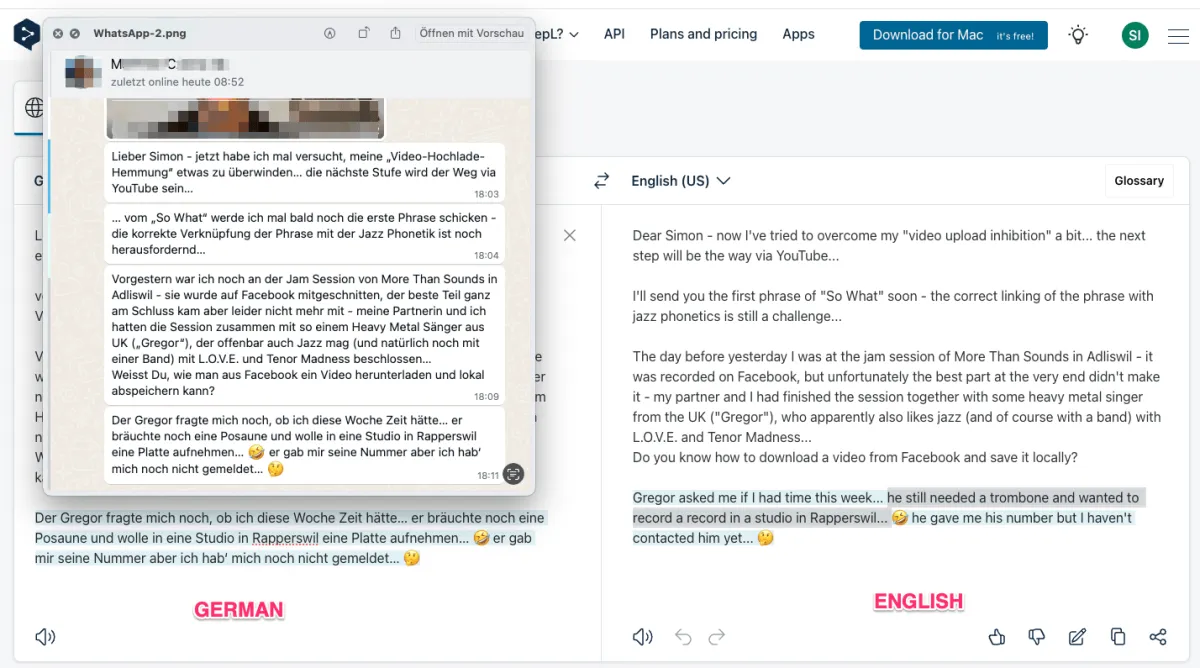This screenshot has height=668, width=1200.
Task: Click the share icon in Quick Look window
Action: pyautogui.click(x=396, y=33)
